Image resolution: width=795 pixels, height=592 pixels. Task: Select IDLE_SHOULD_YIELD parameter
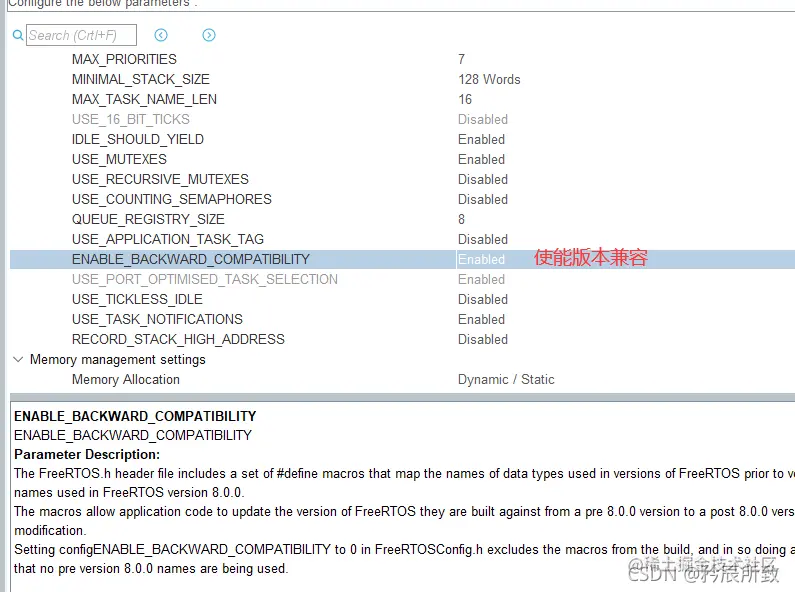[x=137, y=139]
